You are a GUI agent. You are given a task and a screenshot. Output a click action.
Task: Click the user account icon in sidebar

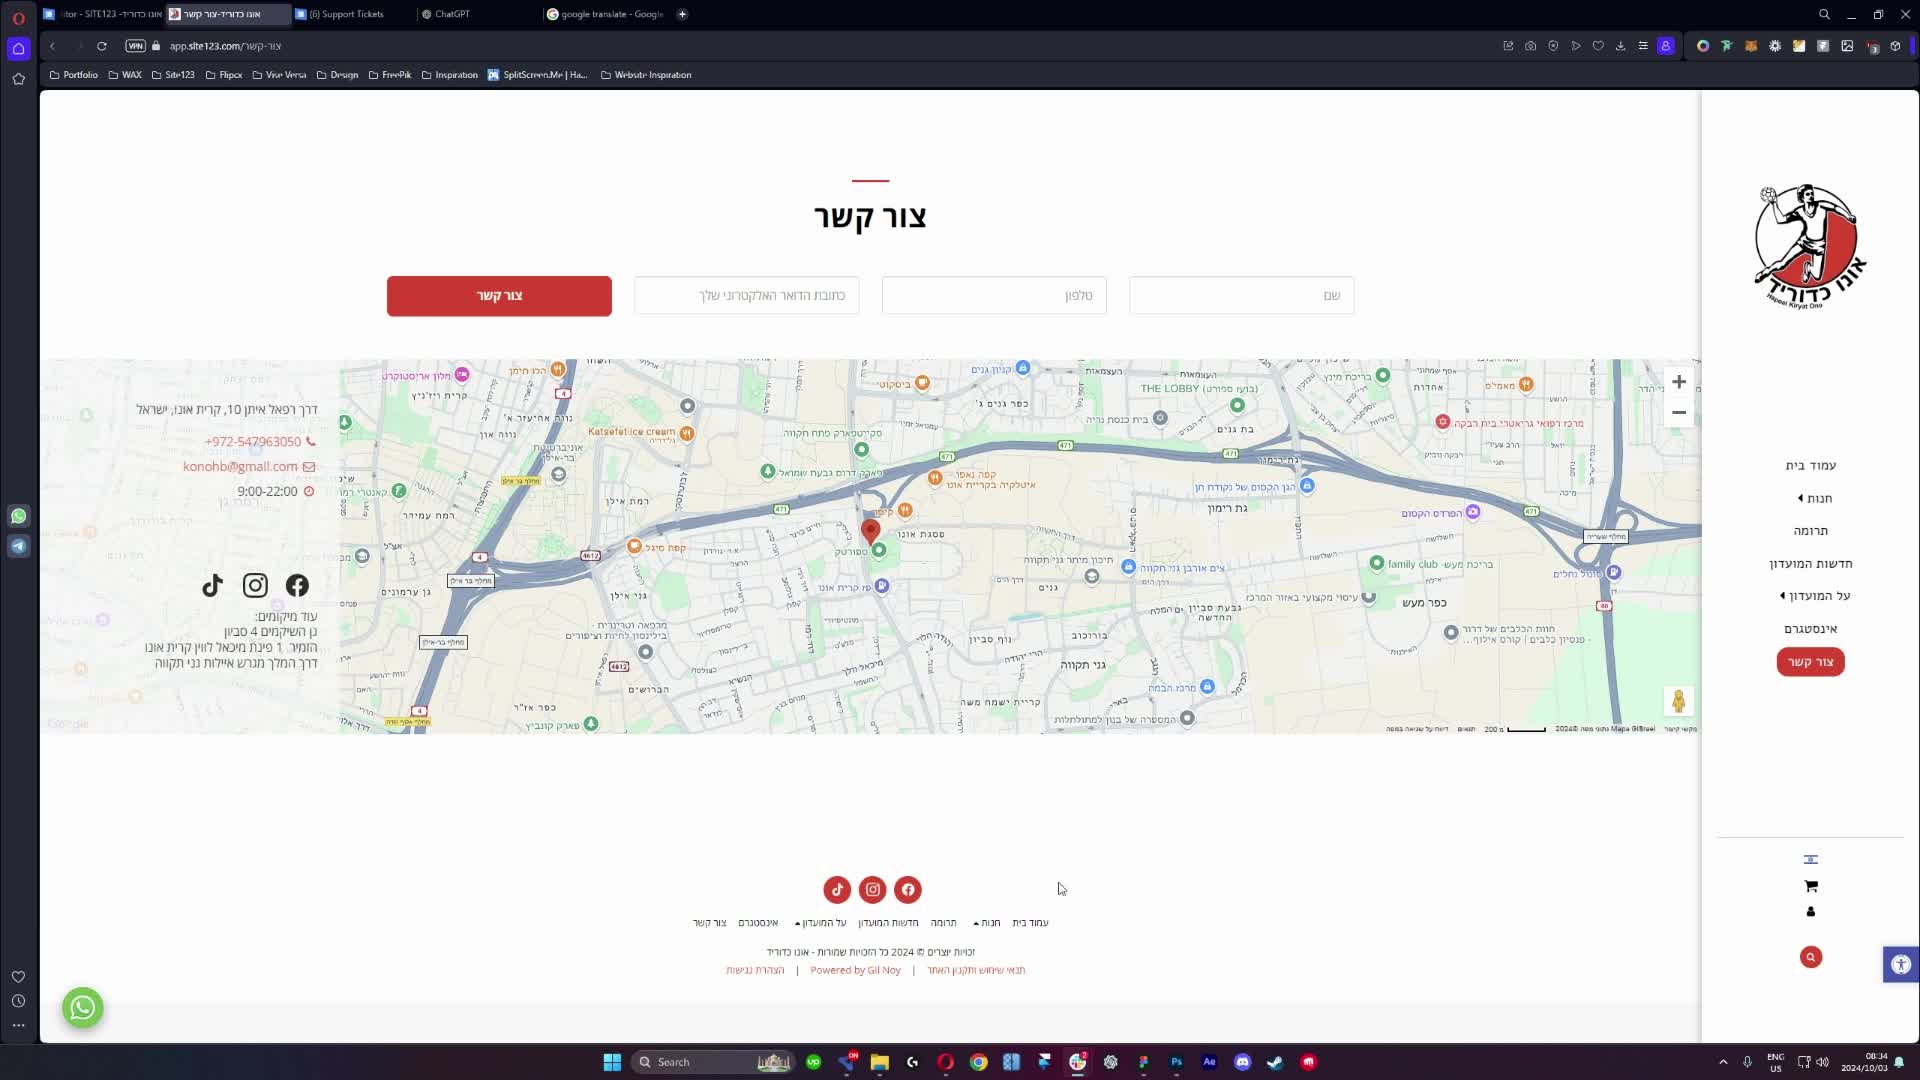(x=1810, y=912)
